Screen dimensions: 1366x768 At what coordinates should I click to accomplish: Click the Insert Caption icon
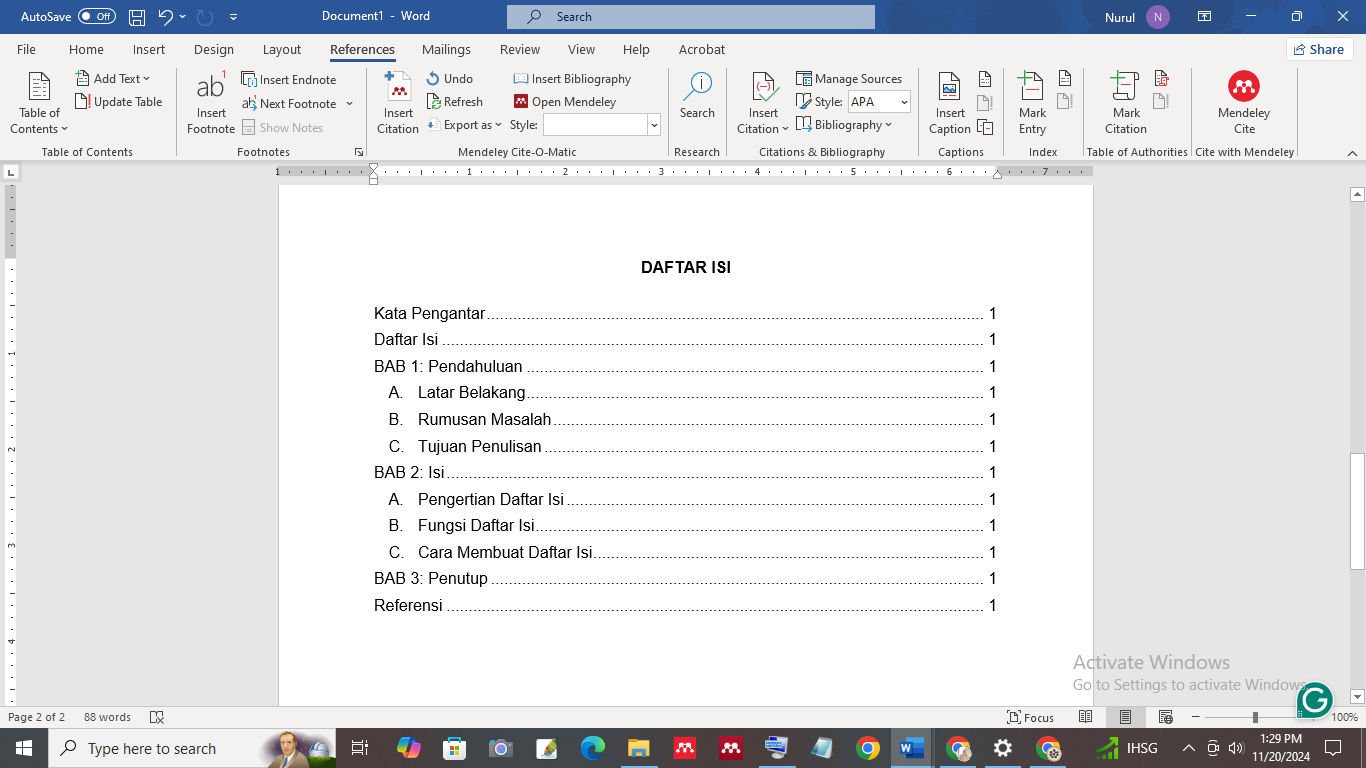[x=950, y=103]
